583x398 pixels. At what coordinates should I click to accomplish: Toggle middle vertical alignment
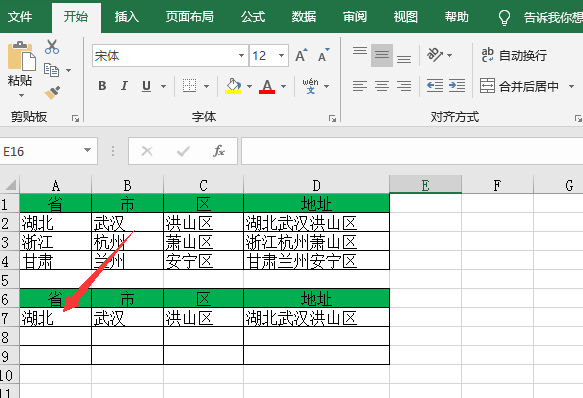[x=382, y=55]
